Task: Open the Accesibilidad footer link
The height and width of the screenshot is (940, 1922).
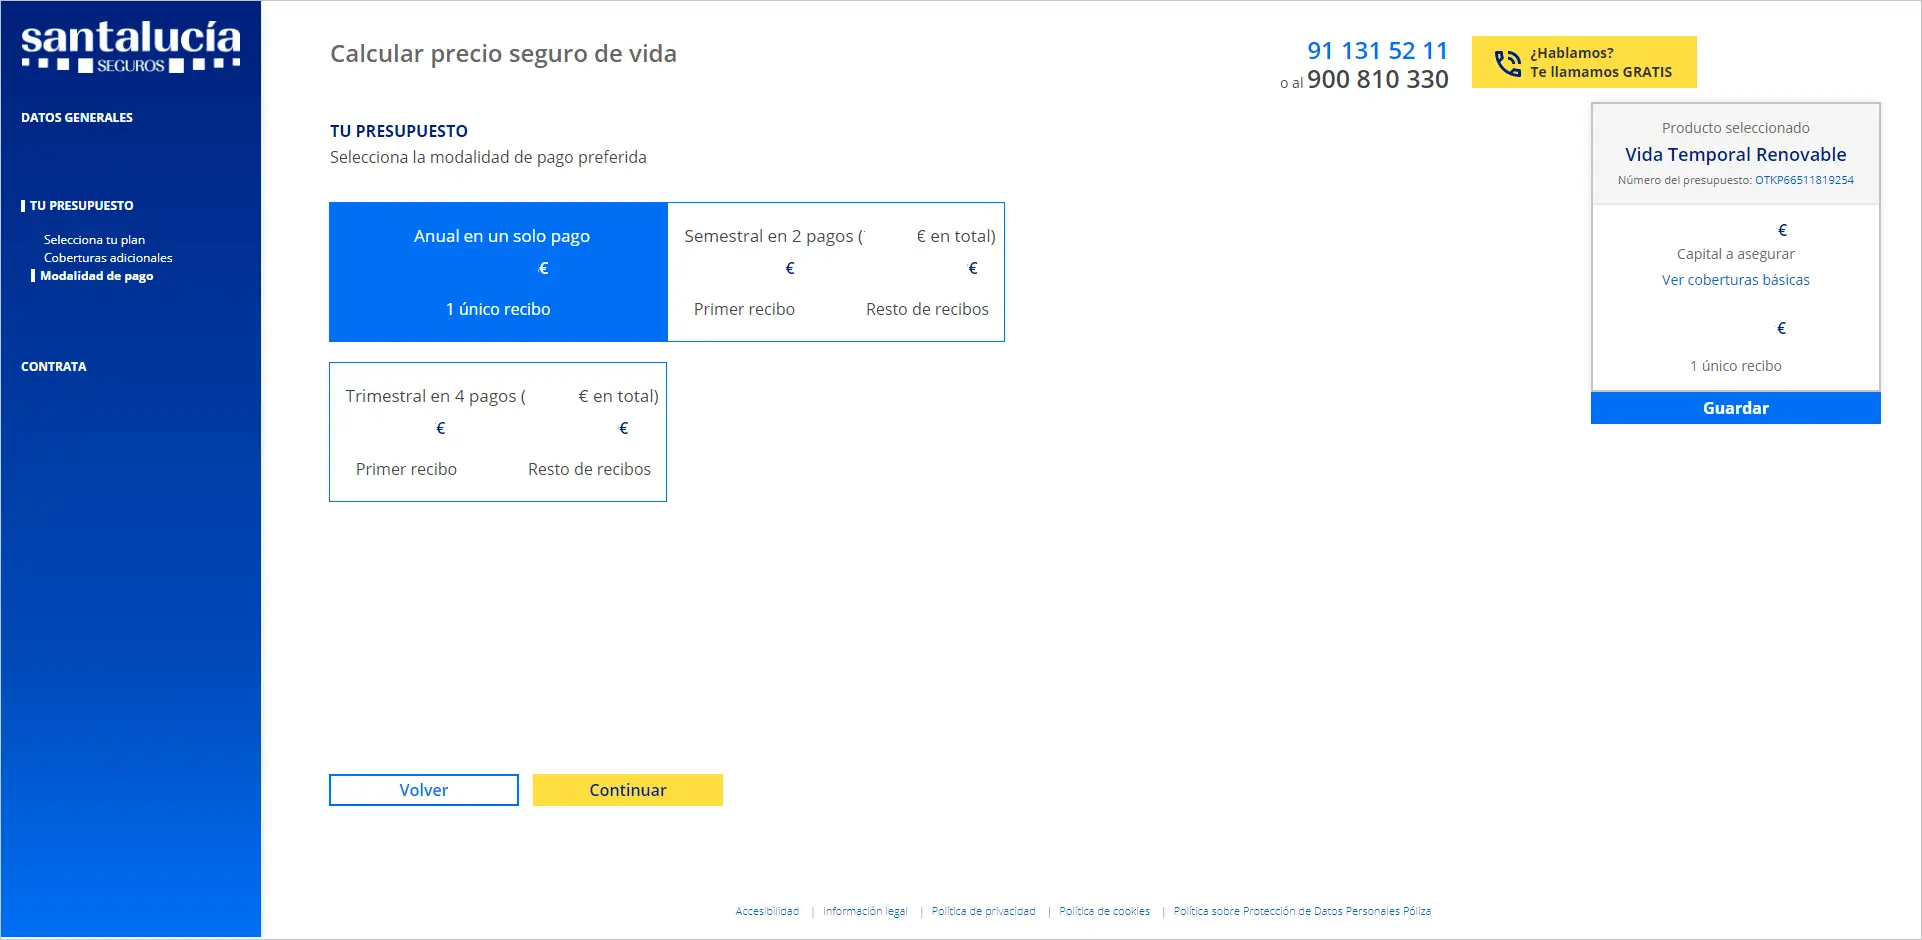Action: [x=767, y=911]
